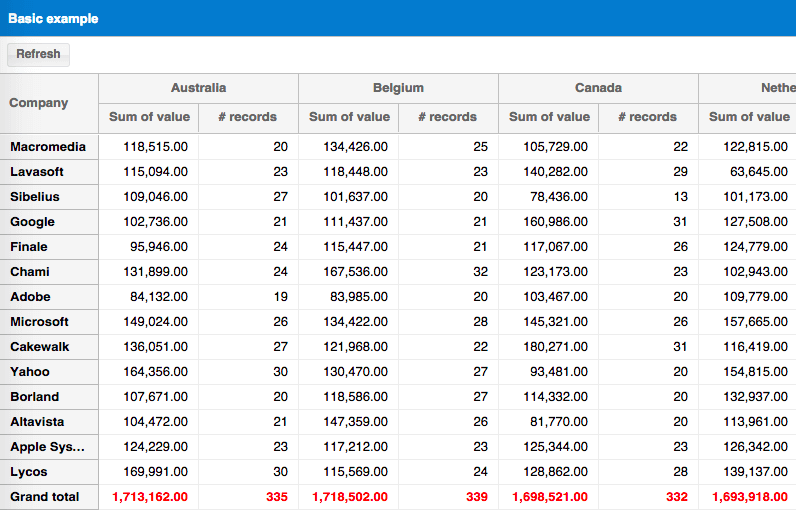The width and height of the screenshot is (796, 510).
Task: Click grand total 1,718,502.00
Action: coord(349,497)
